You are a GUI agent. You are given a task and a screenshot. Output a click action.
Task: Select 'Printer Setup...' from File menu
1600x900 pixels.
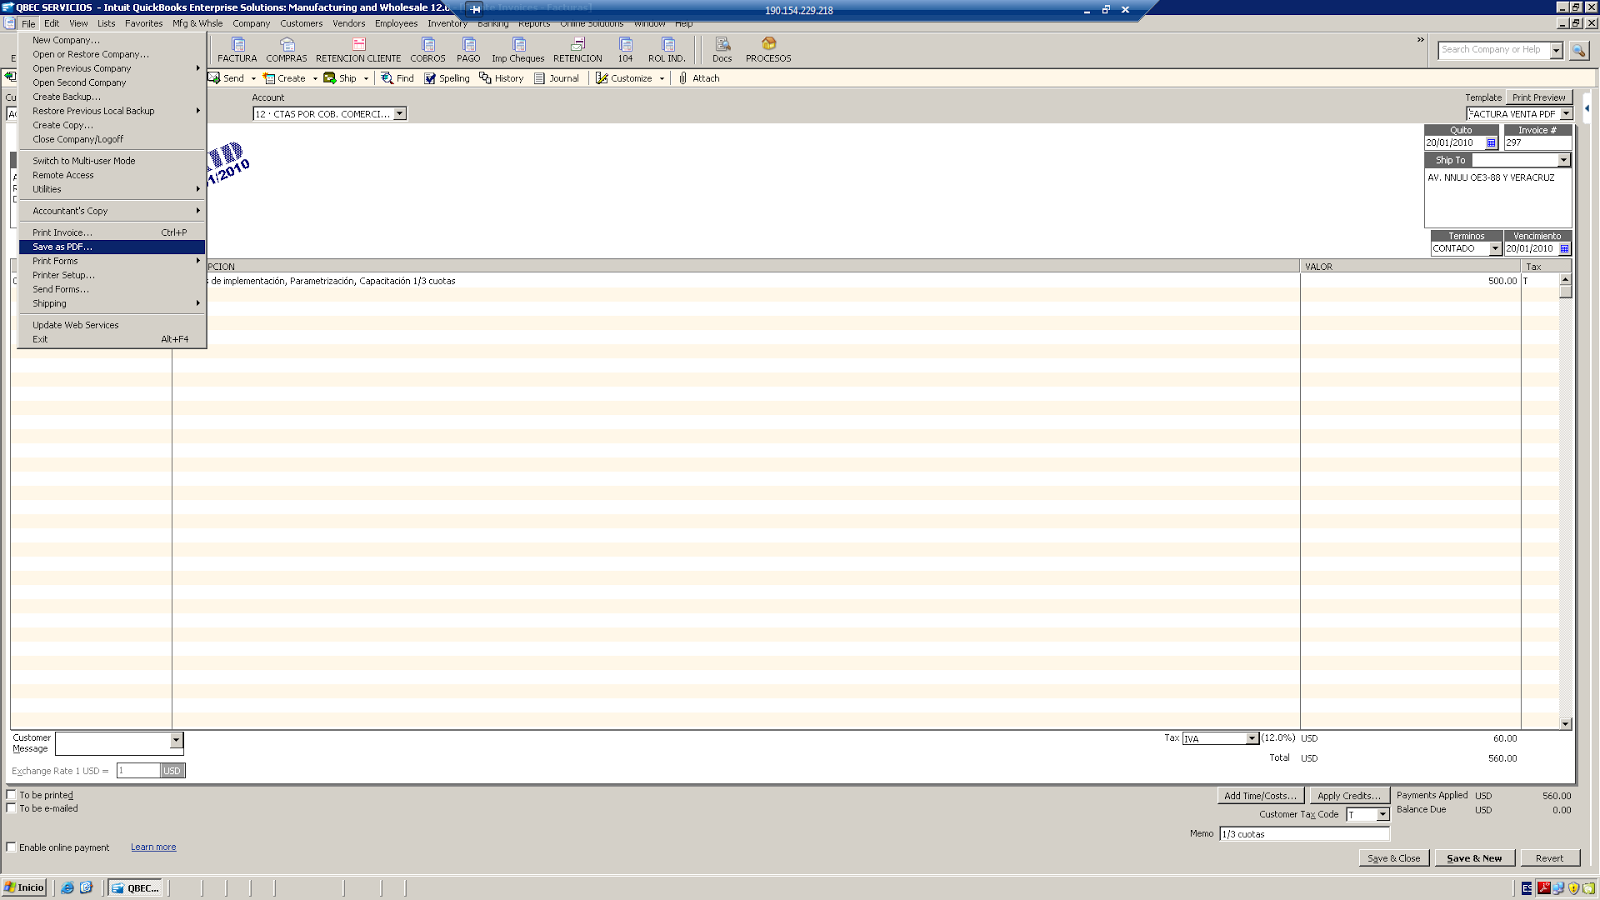point(112,275)
